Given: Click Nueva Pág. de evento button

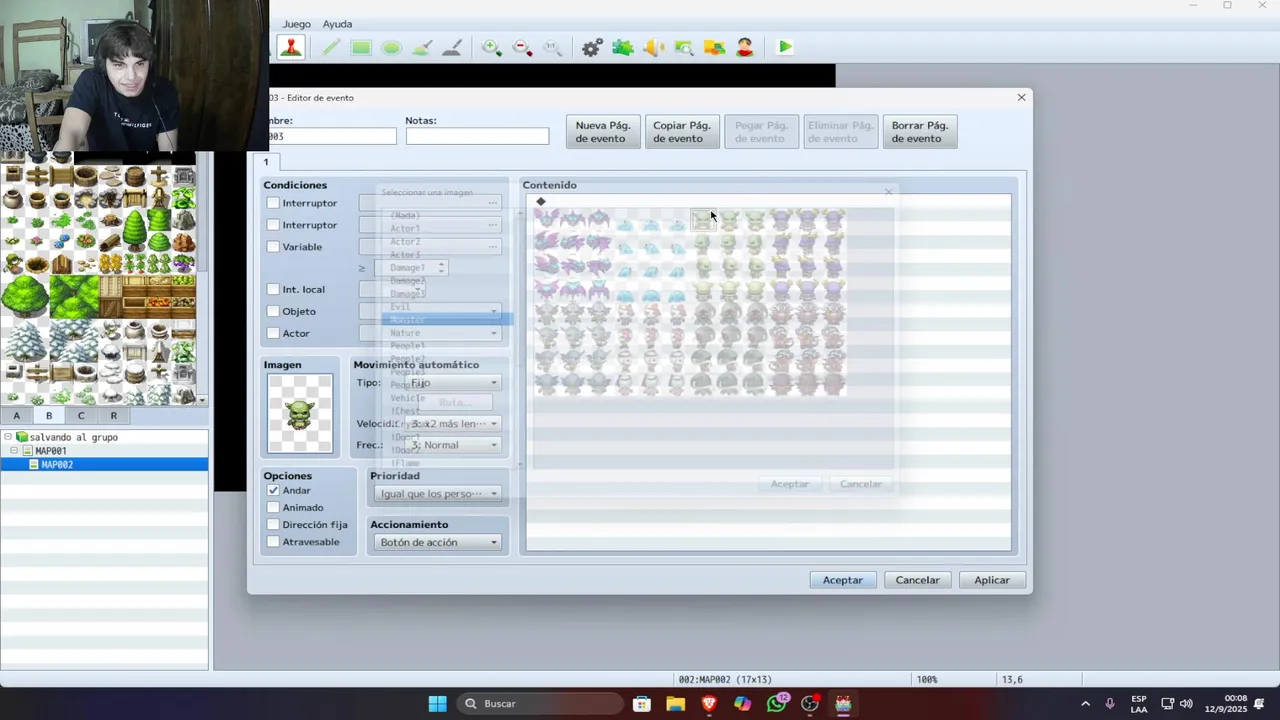Looking at the screenshot, I should pyautogui.click(x=603, y=132).
